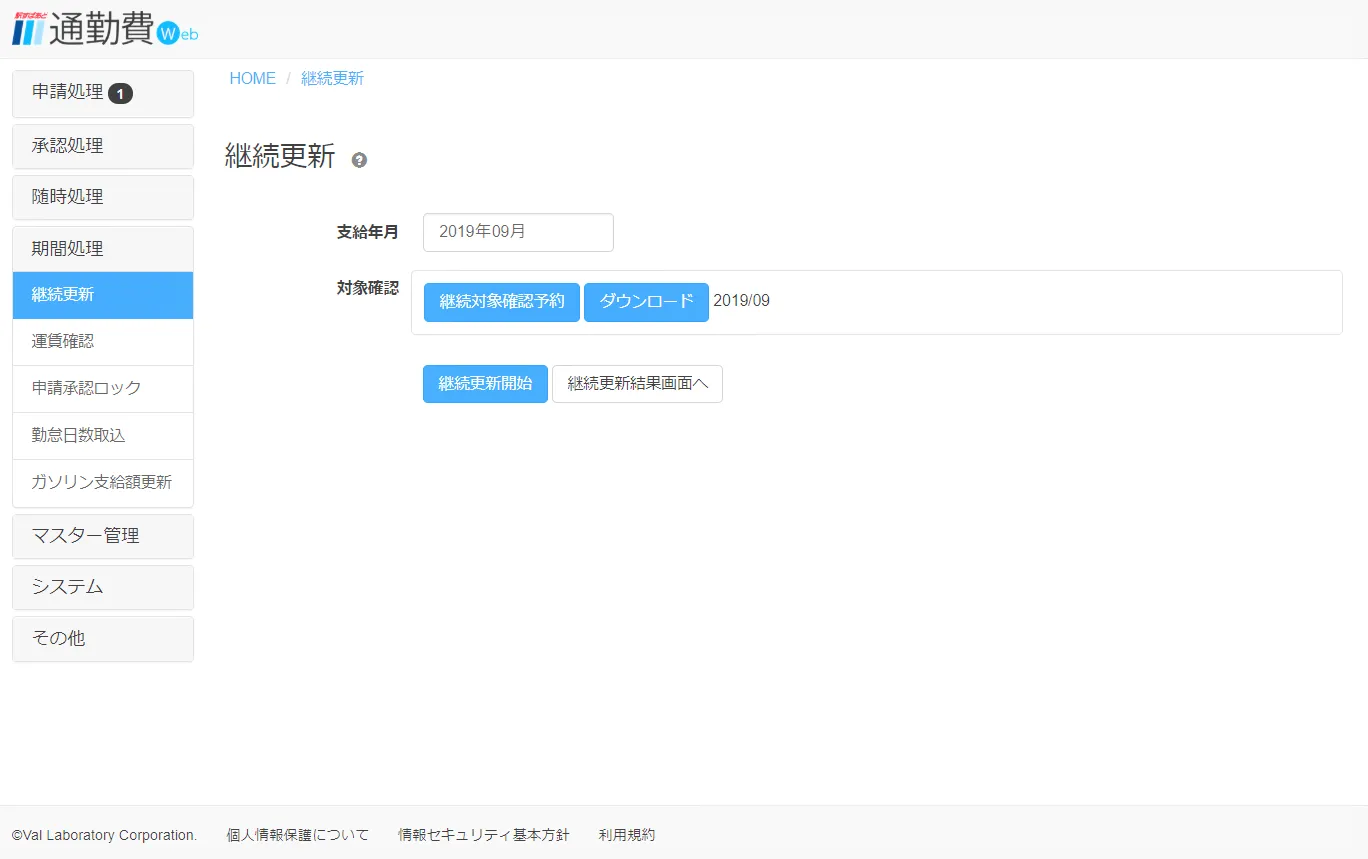The image size is (1368, 859).
Task: Go to 申請承認ロック page
Action: pyautogui.click(x=87, y=388)
